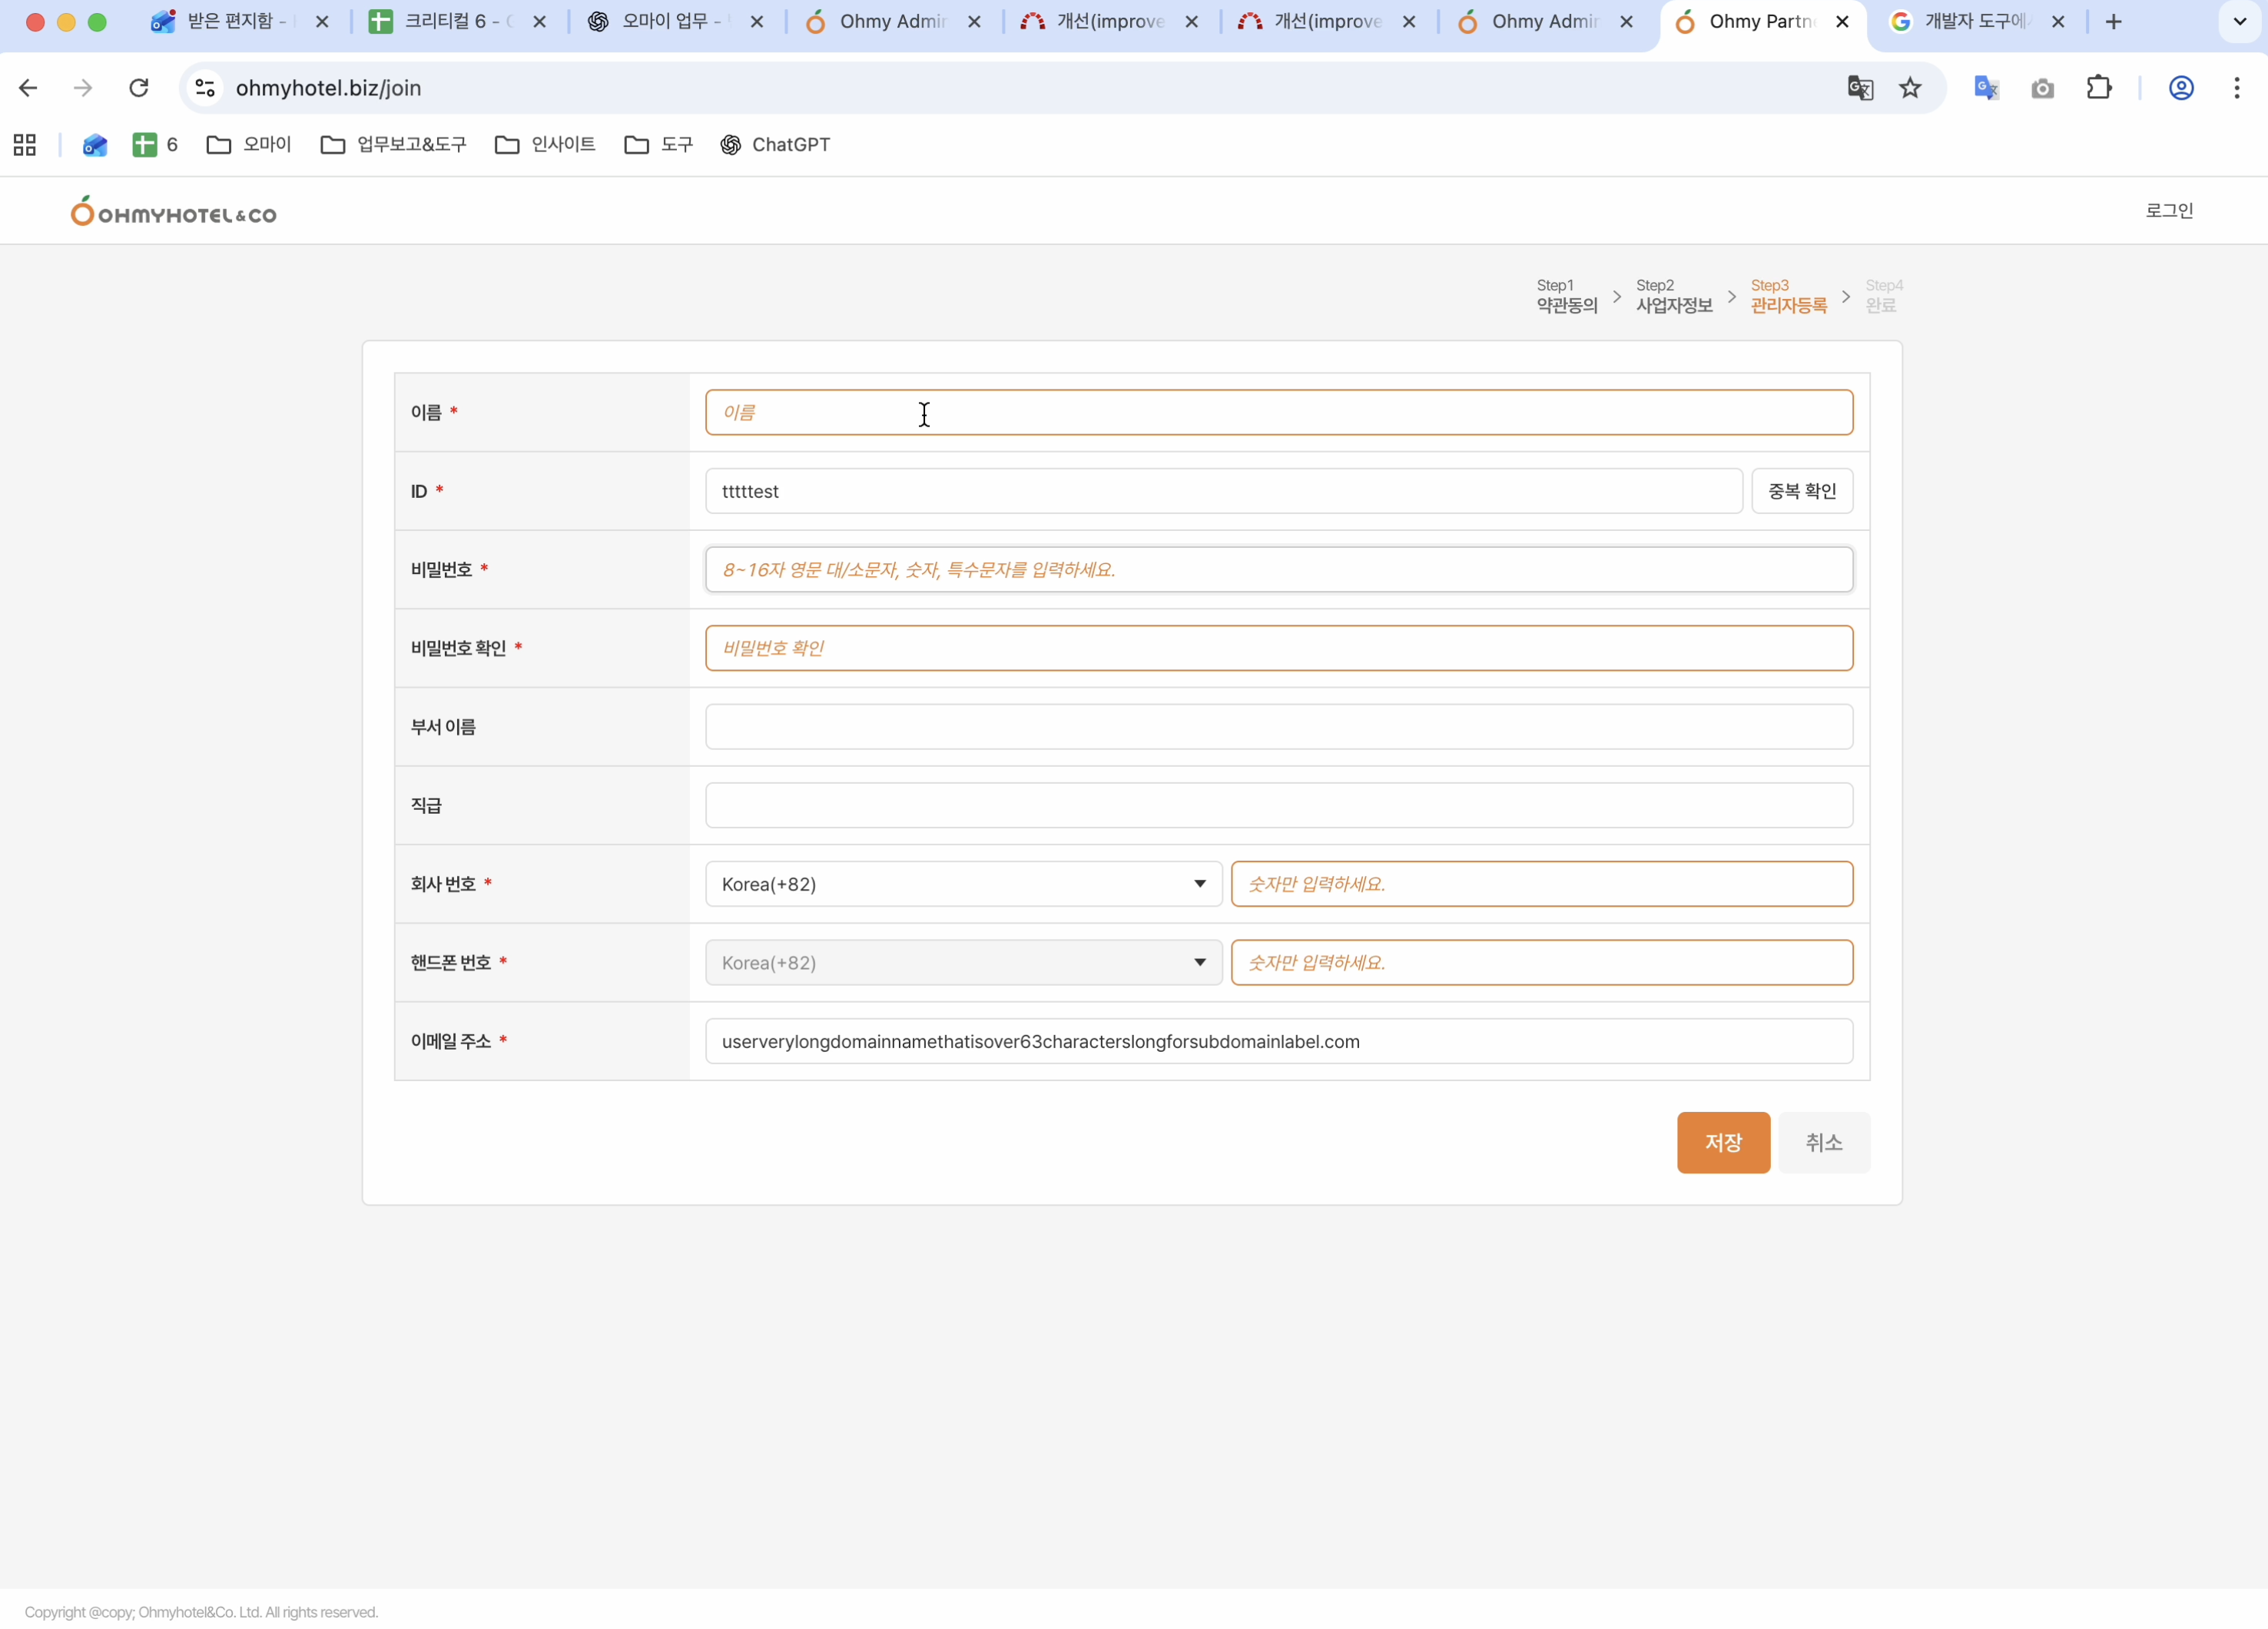Reload the page
Viewport: 2268px width, 1629px height.
[139, 88]
